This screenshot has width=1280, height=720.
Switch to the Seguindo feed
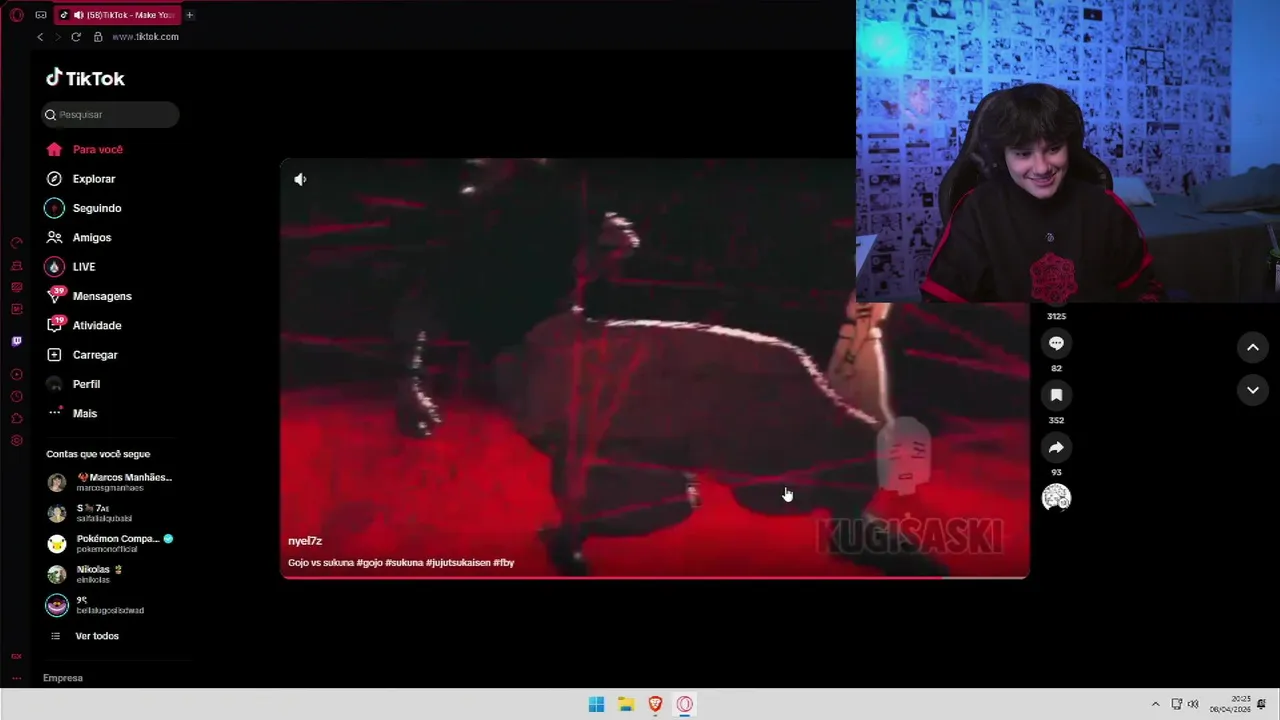(x=84, y=208)
